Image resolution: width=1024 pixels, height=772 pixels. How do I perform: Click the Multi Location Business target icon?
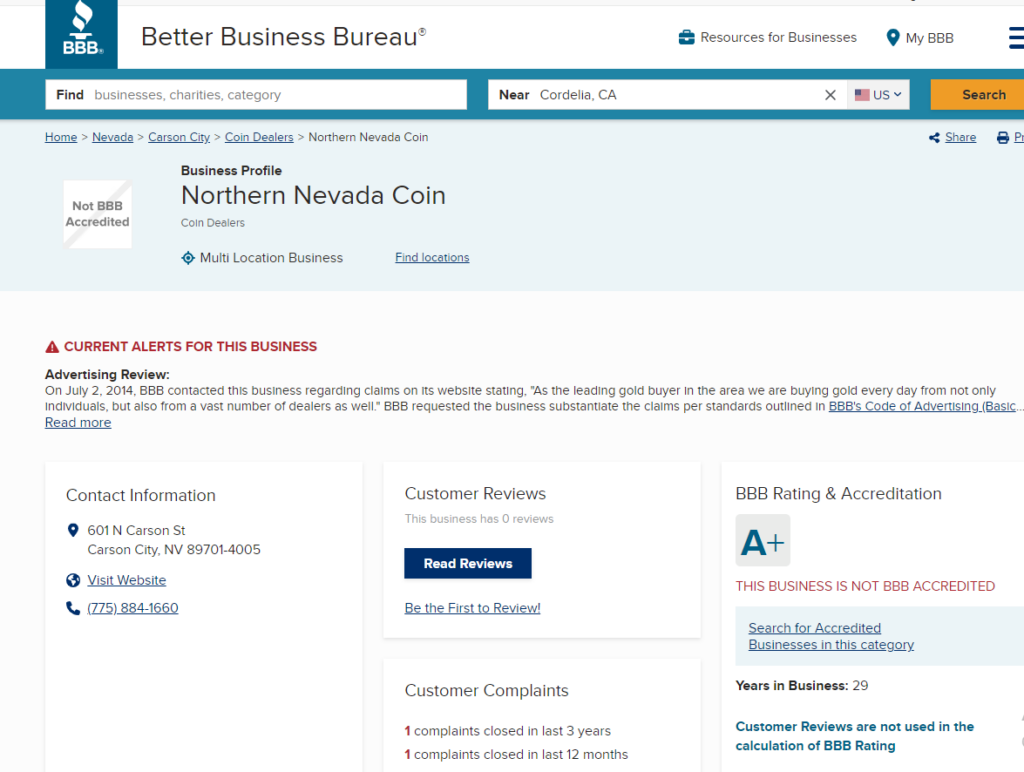point(188,258)
